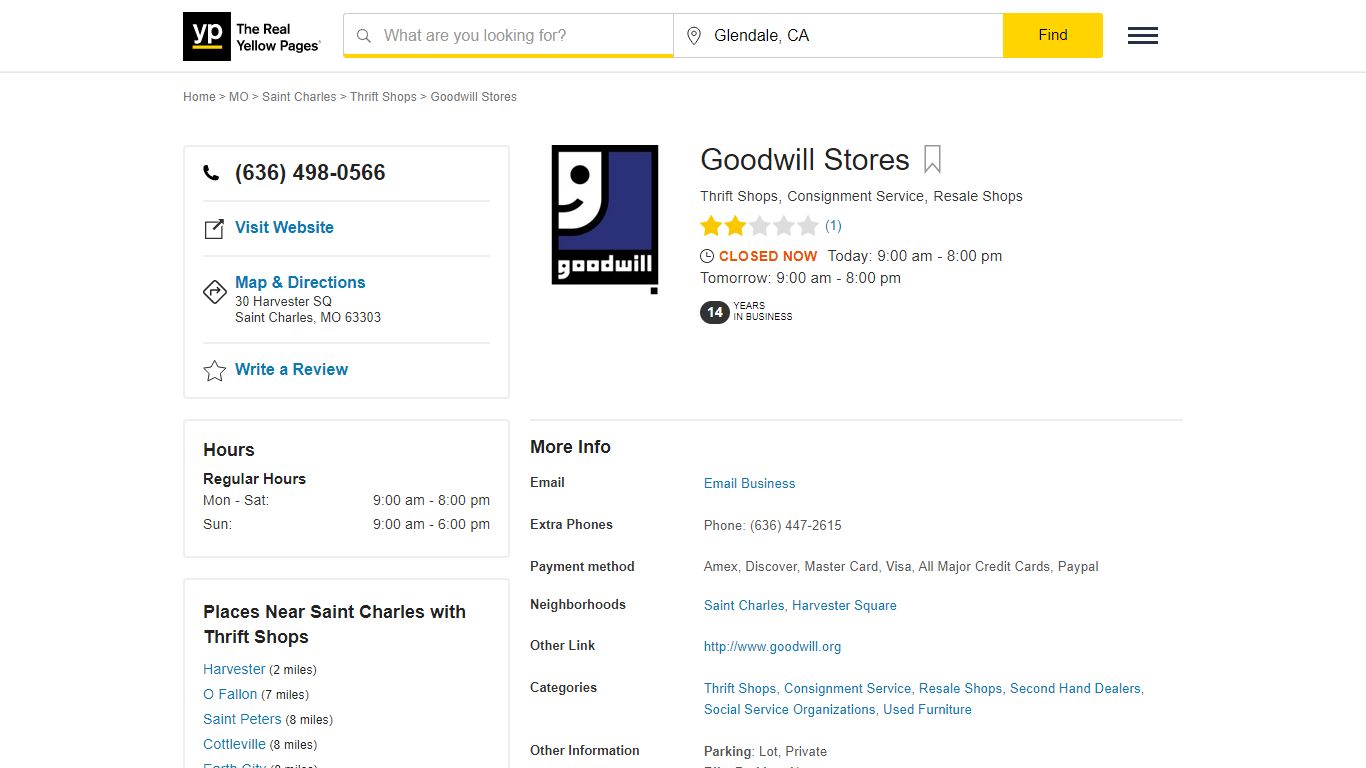
Task: Click Sun hours '9:00 am - 6:00 pm'
Action: pos(431,524)
